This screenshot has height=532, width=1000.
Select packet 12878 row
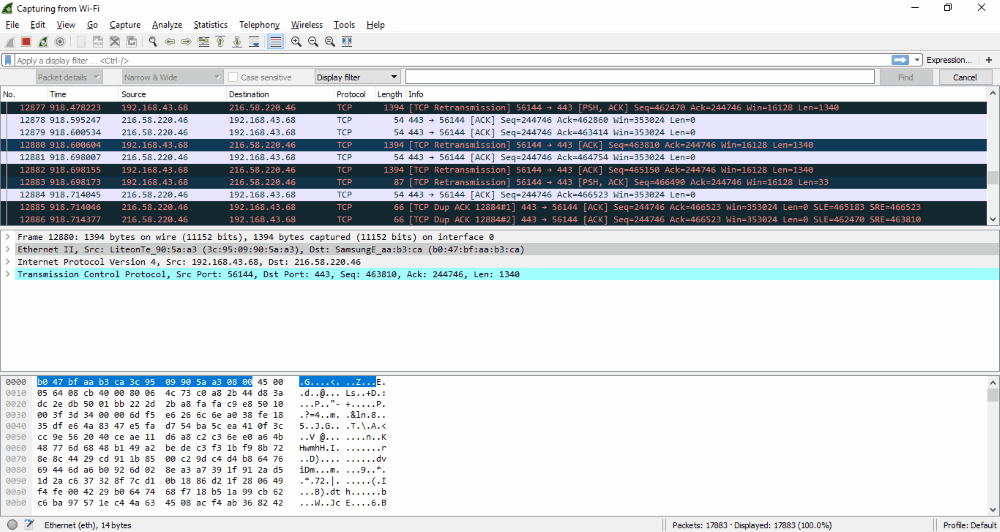click(494, 120)
